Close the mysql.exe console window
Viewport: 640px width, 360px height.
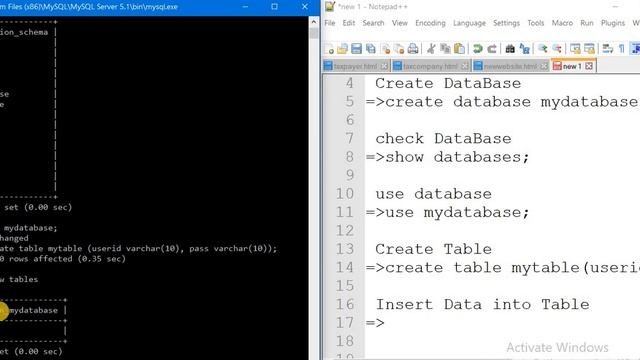tap(304, 7)
